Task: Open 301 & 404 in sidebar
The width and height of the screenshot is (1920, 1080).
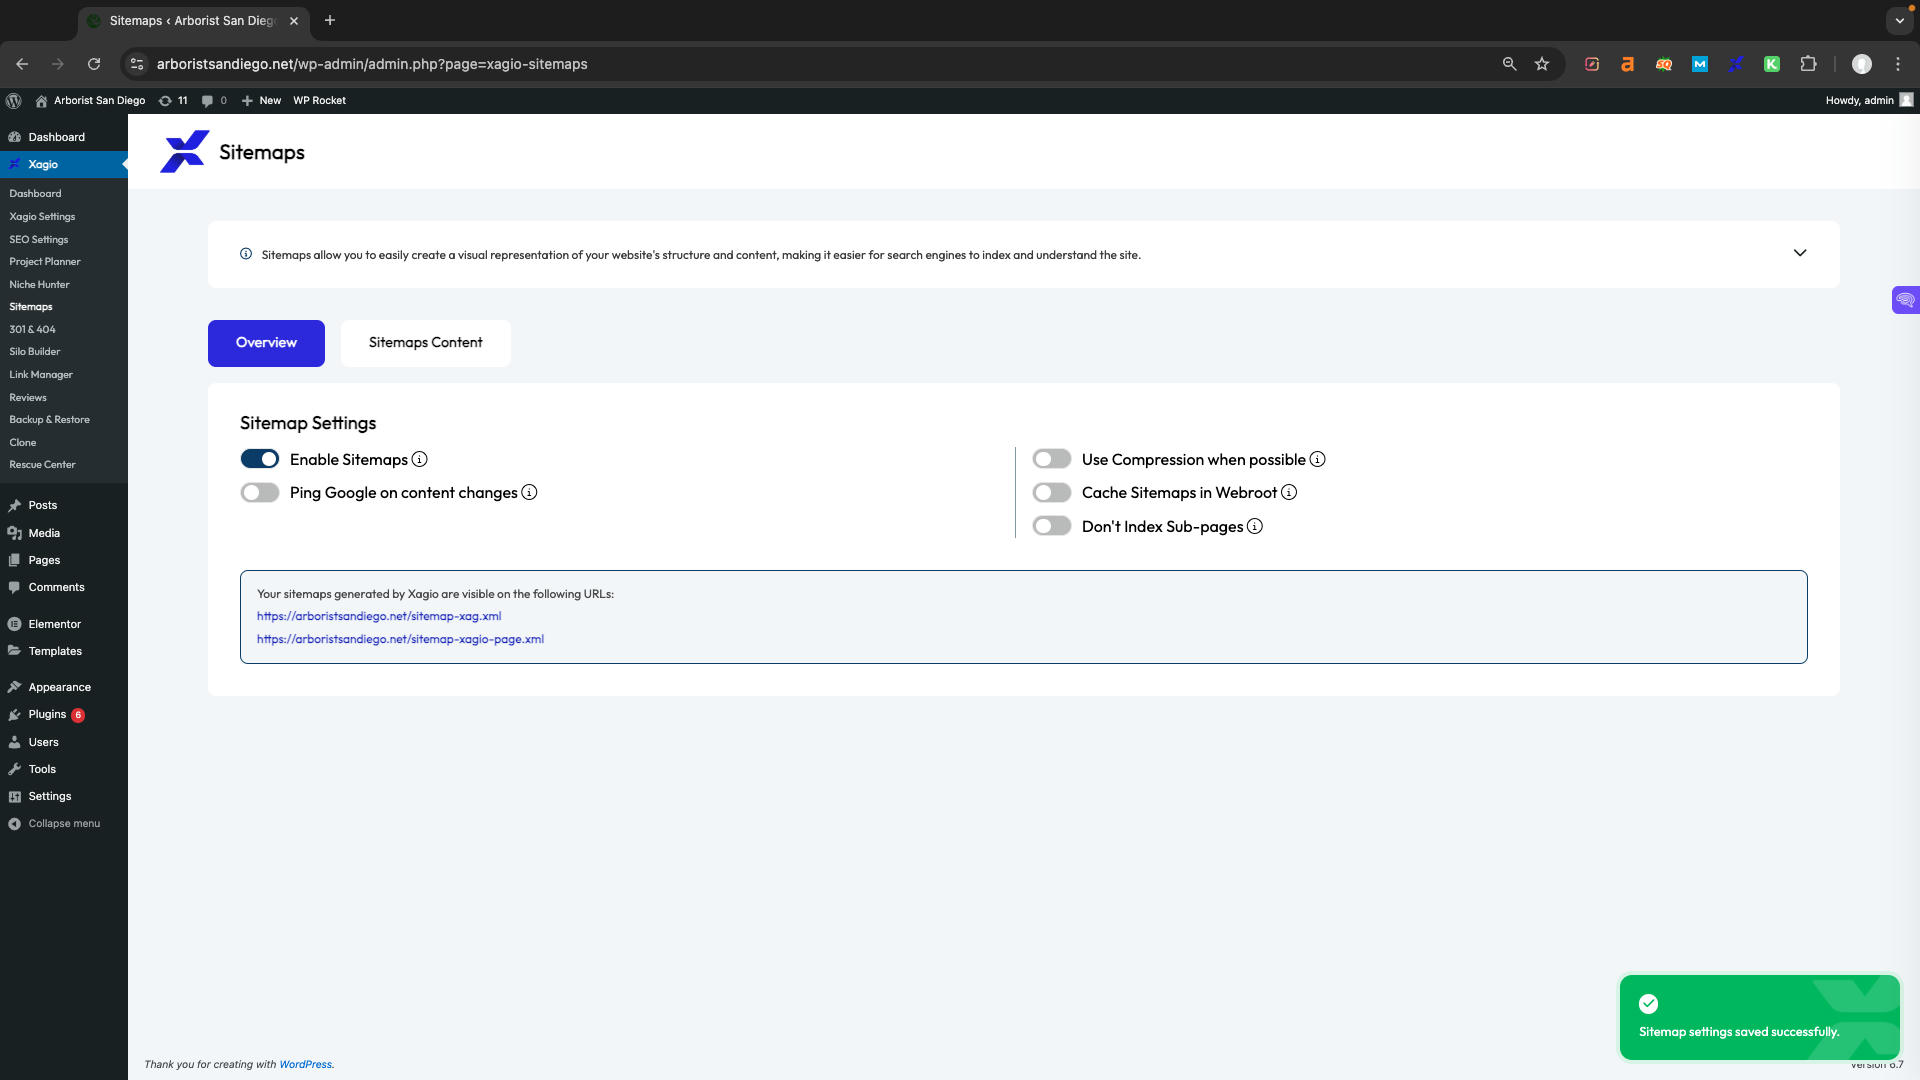Action: point(32,330)
